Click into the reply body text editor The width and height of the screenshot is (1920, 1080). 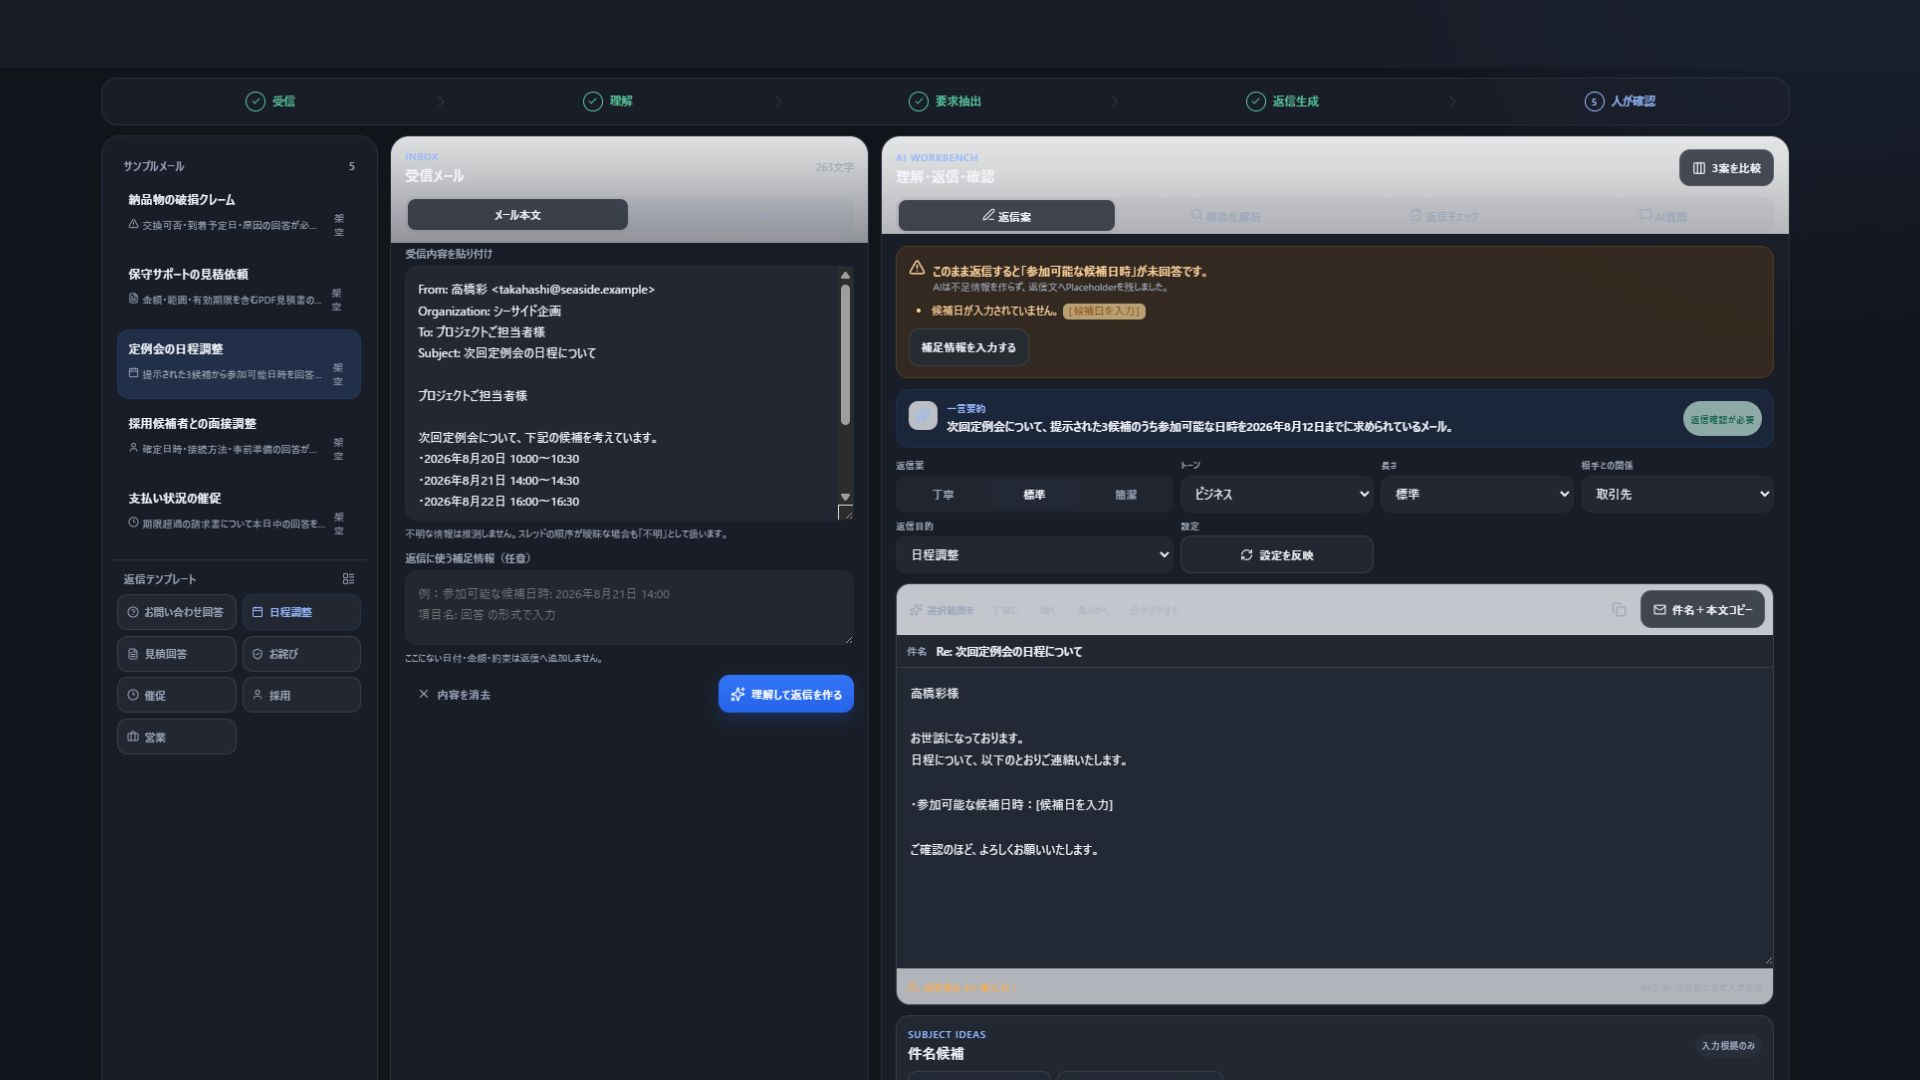(x=1334, y=817)
